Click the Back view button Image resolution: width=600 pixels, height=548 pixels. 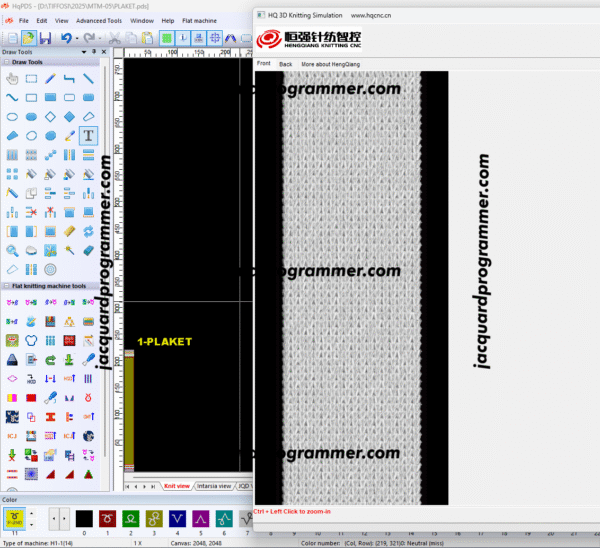286,64
